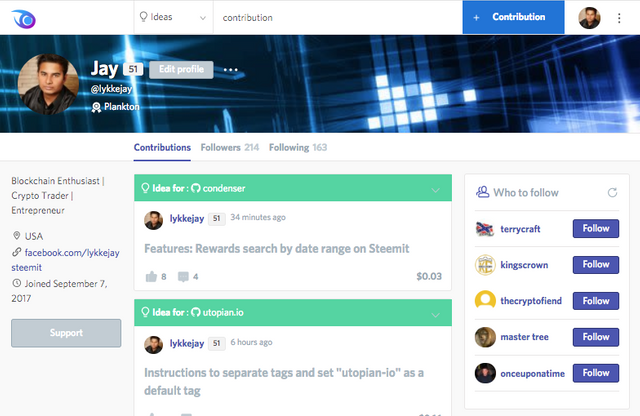
Task: Click lightbulb icon on utopian.io idea header
Action: pos(145,312)
